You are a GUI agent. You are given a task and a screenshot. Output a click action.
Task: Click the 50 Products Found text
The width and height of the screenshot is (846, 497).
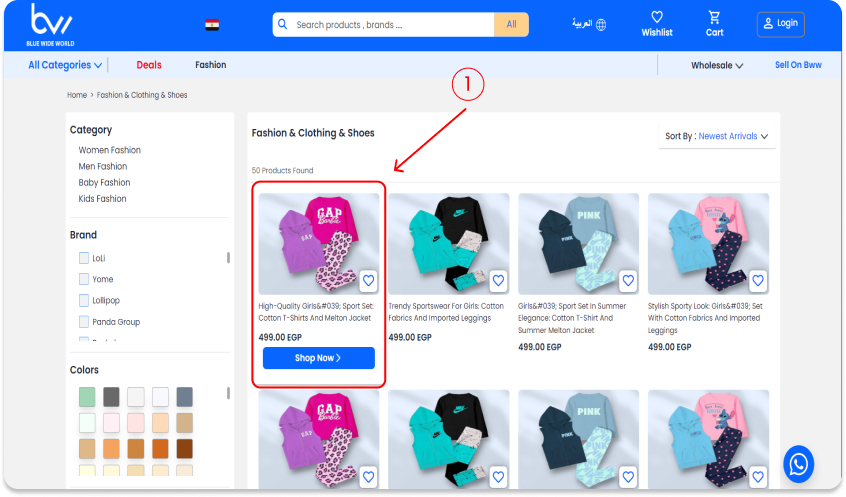282,171
